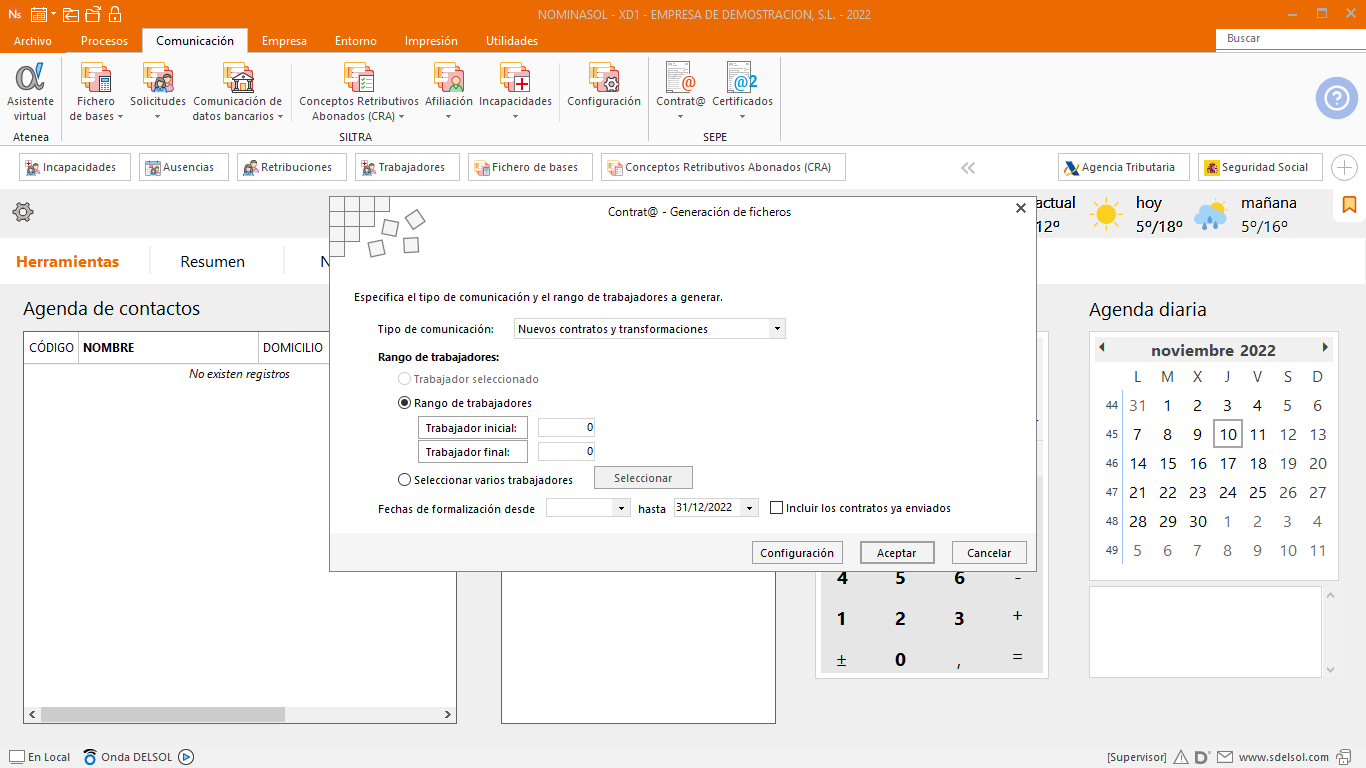Open the formalización desde date dropdown

pos(620,508)
